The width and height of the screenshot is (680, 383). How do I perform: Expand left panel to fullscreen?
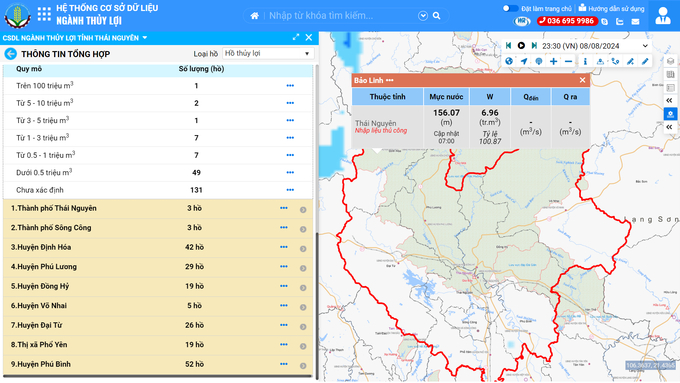pos(296,37)
